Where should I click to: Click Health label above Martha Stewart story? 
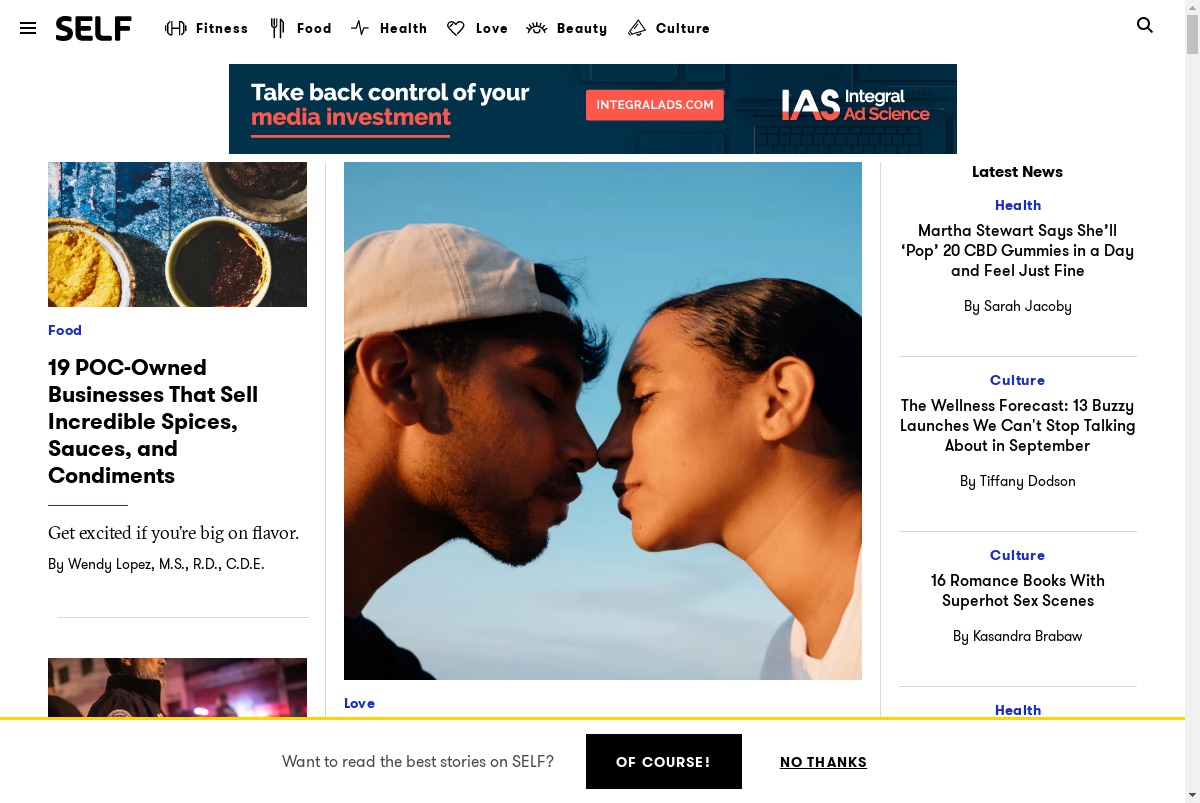click(1018, 205)
